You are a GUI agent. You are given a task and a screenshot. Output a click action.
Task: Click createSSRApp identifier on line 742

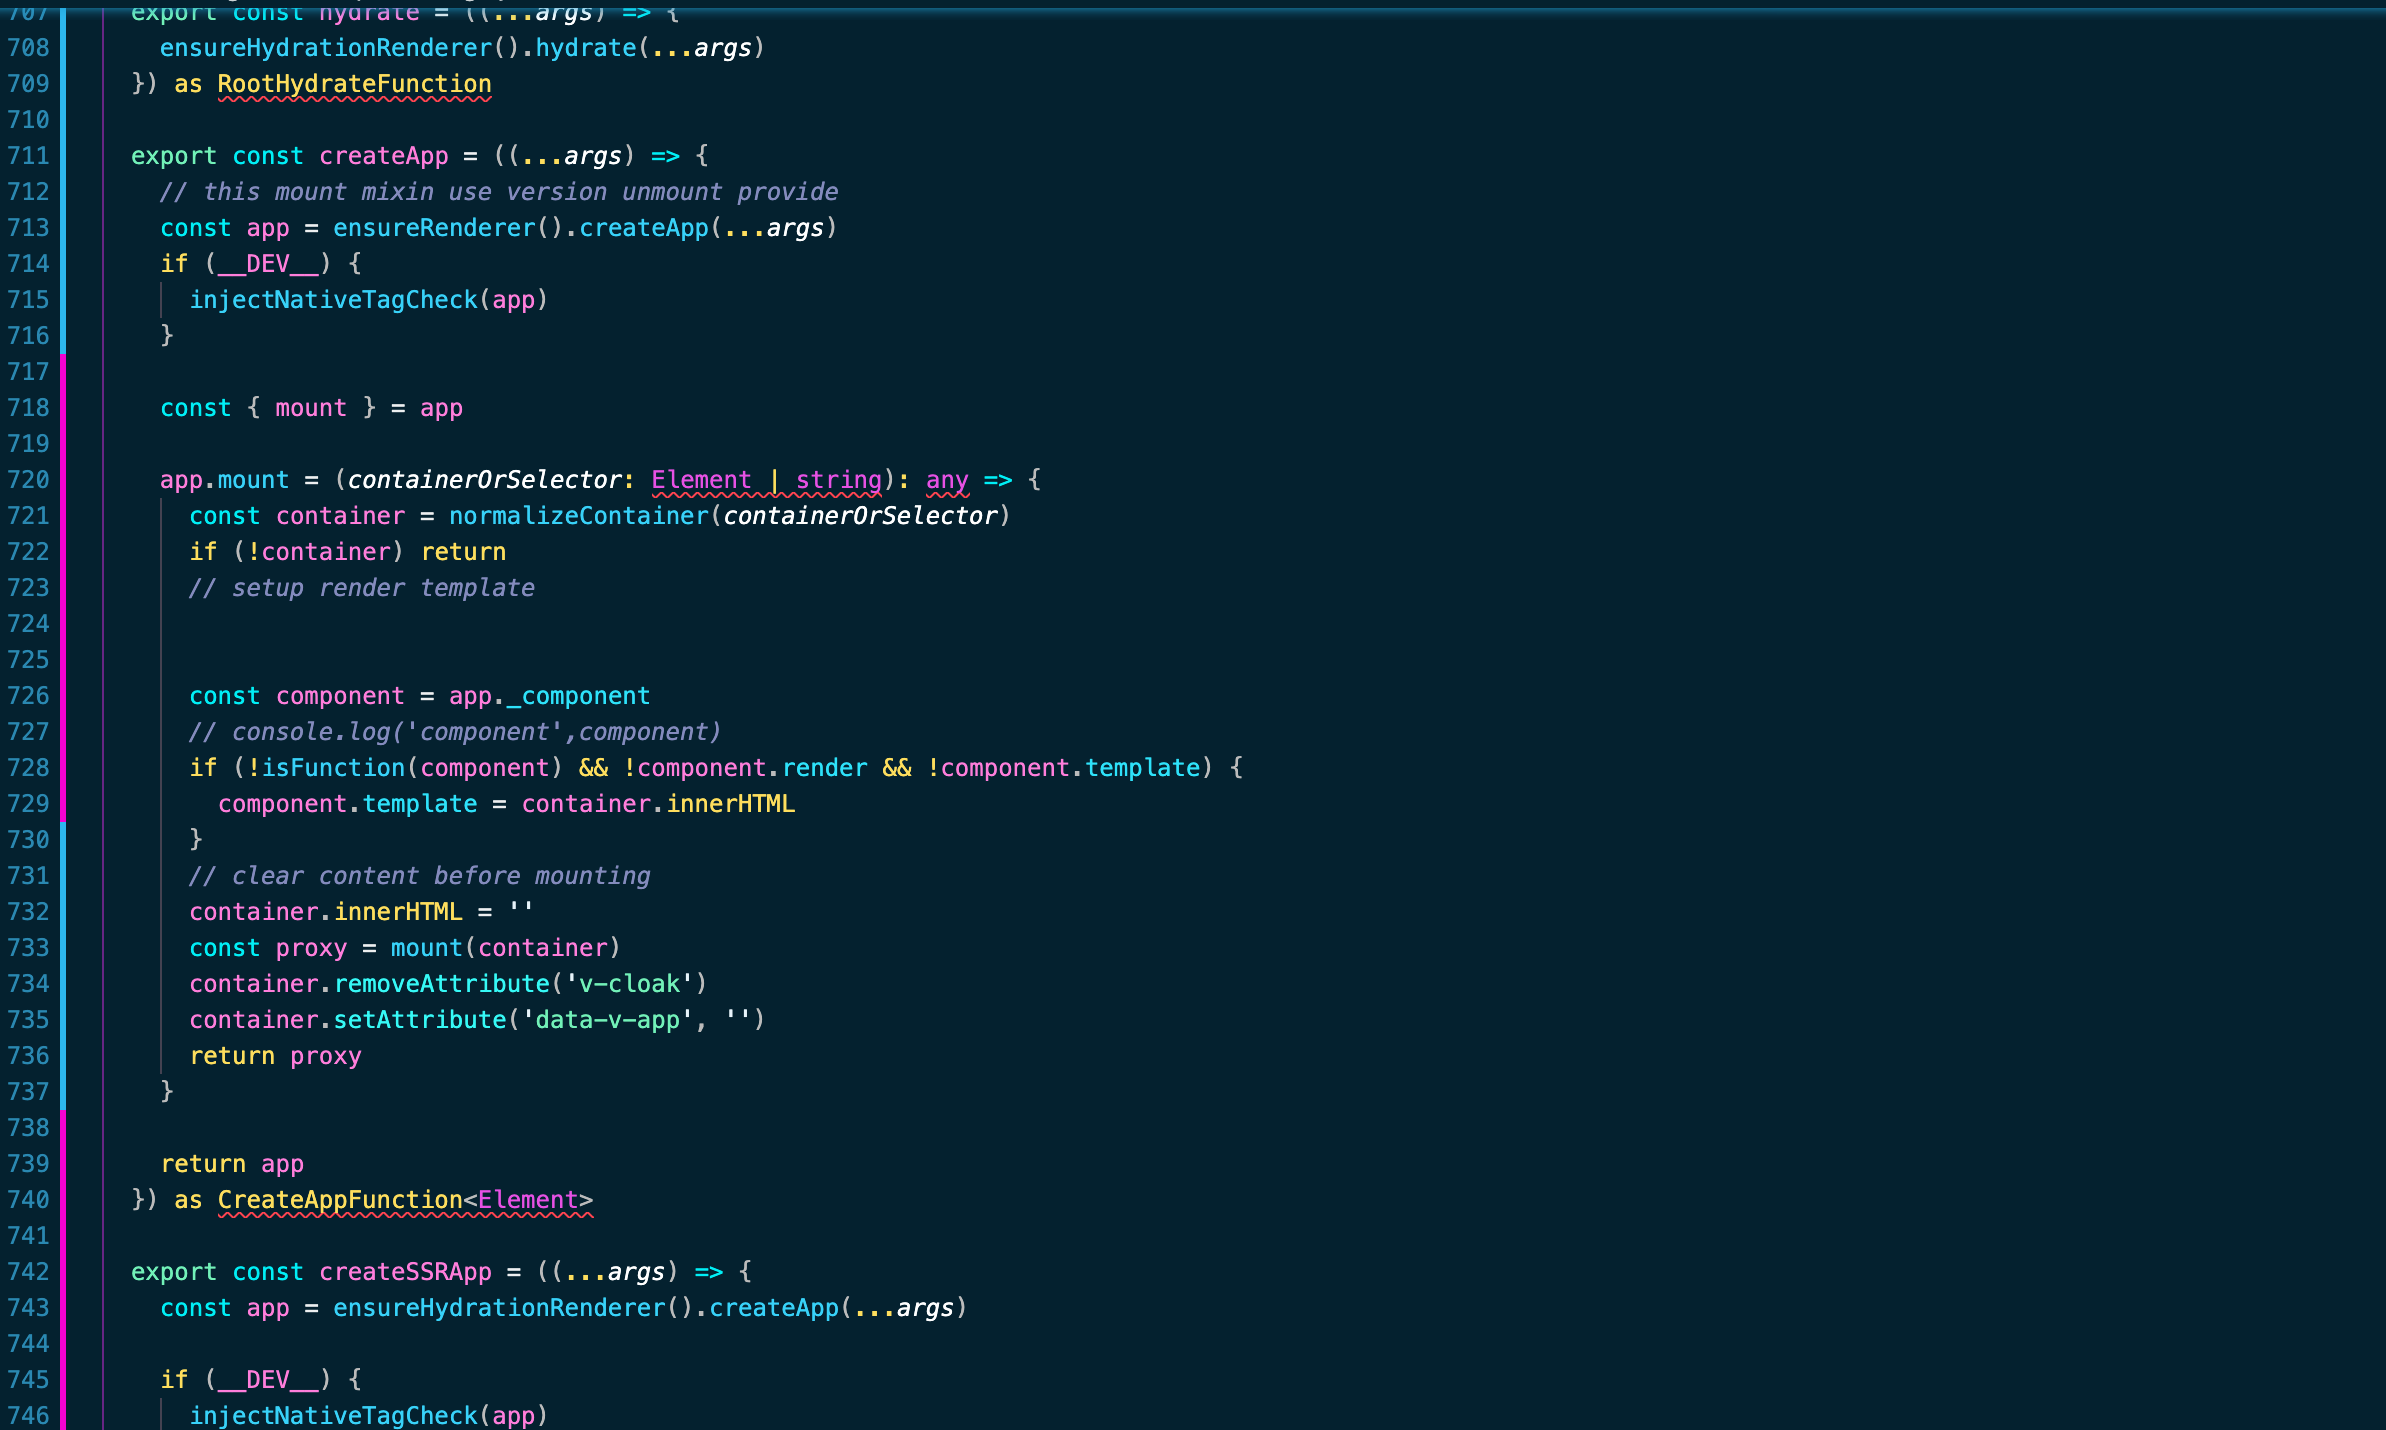tap(405, 1272)
